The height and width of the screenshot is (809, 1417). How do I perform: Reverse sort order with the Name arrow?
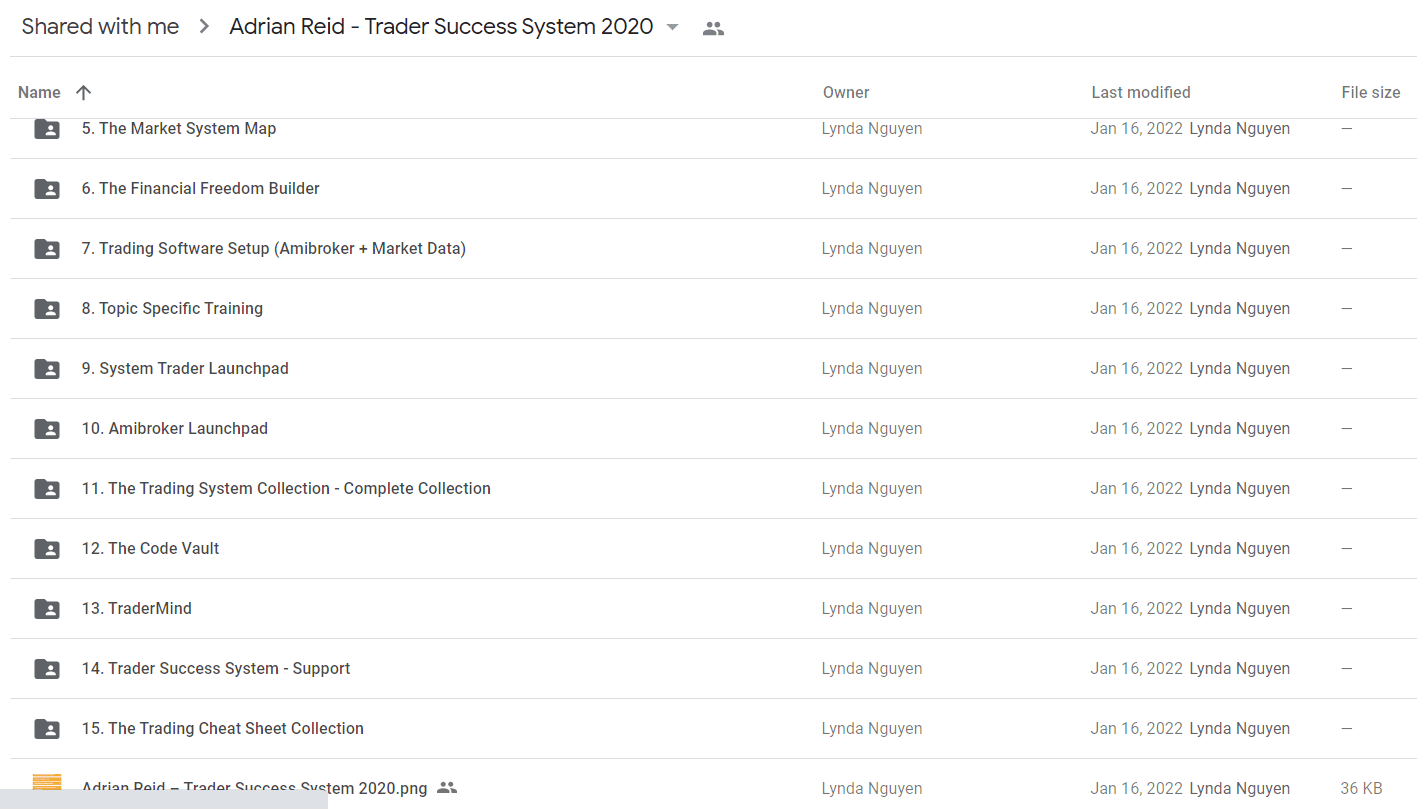click(84, 92)
